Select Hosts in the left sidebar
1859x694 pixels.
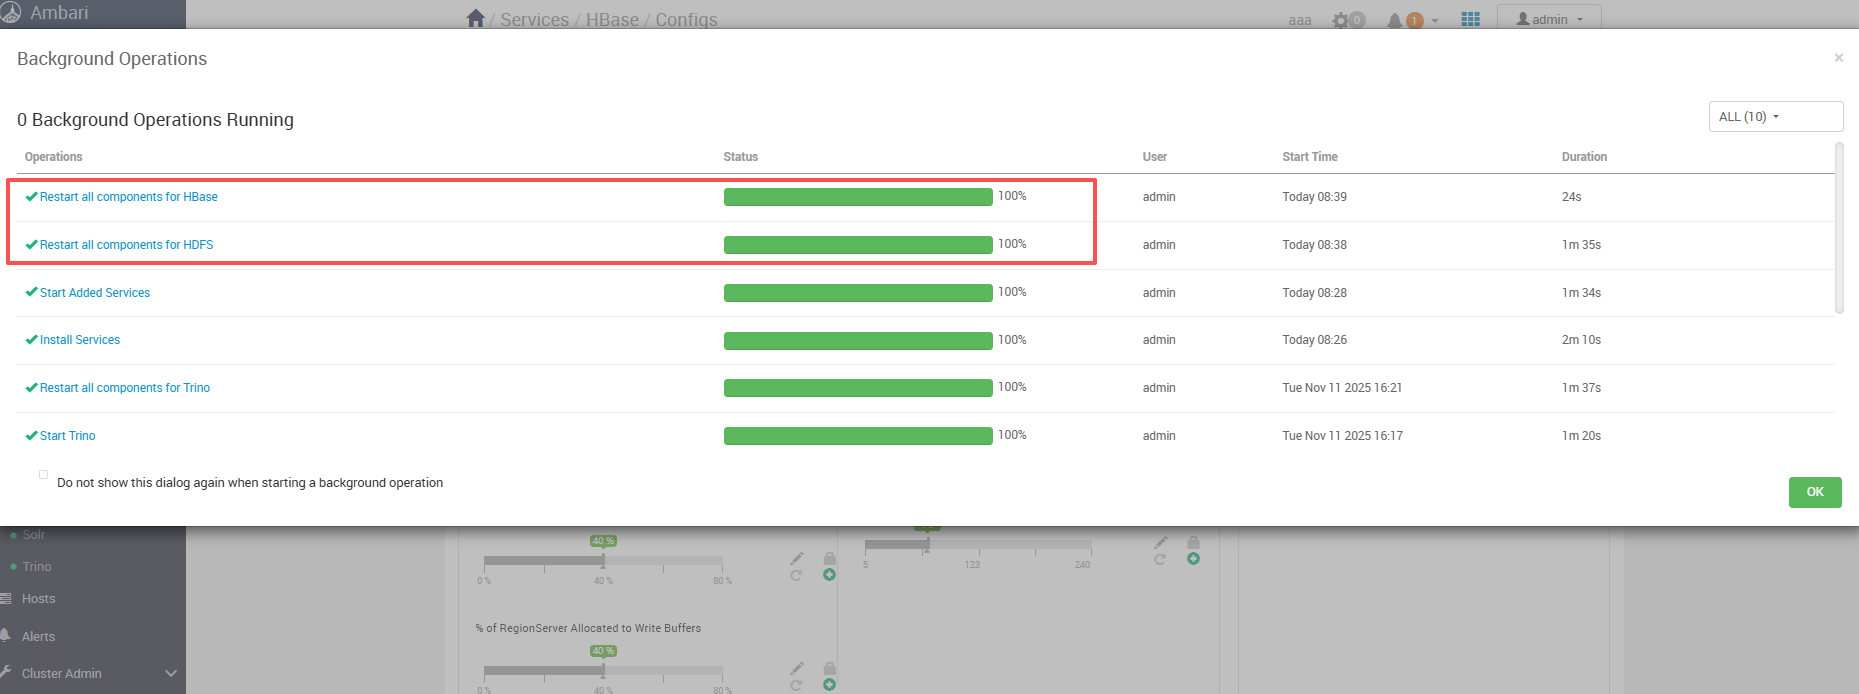[x=39, y=599]
